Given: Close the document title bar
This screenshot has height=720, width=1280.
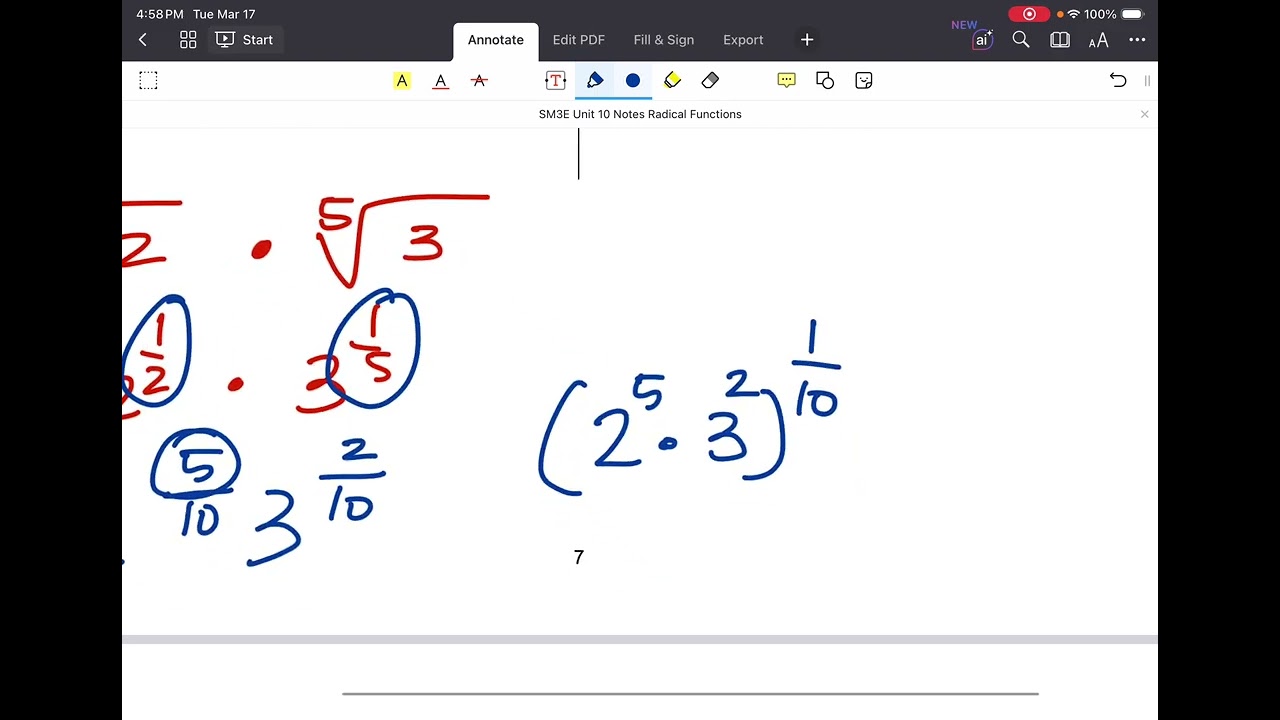Looking at the screenshot, I should [x=1144, y=114].
